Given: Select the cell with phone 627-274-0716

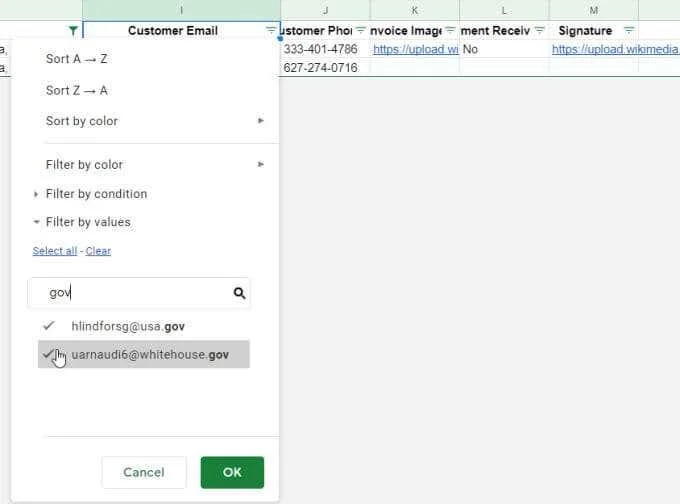Looking at the screenshot, I should click(326, 68).
